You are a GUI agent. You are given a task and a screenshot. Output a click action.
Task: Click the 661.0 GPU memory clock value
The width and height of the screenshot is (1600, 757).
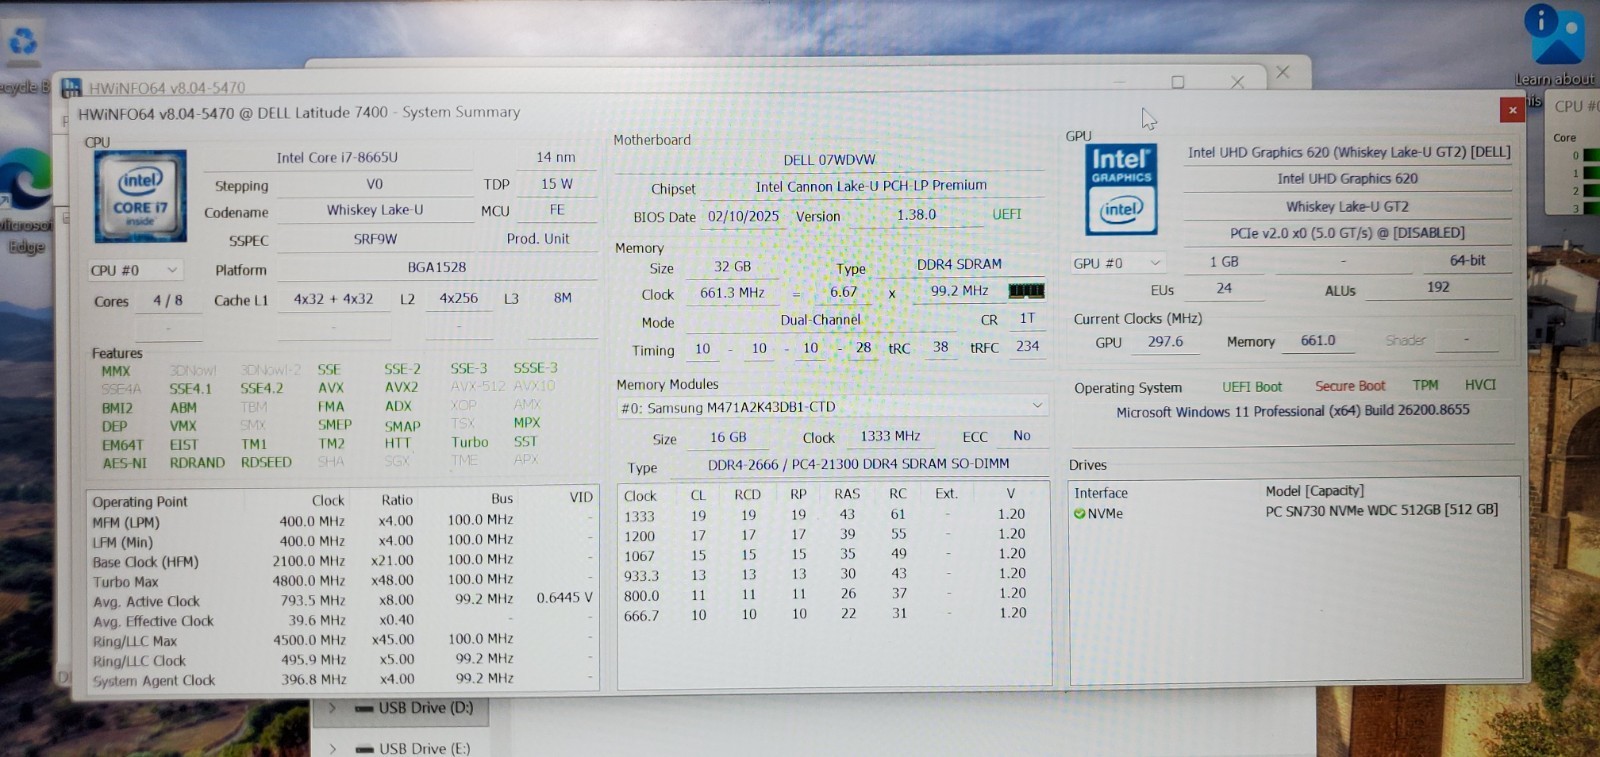(1318, 341)
